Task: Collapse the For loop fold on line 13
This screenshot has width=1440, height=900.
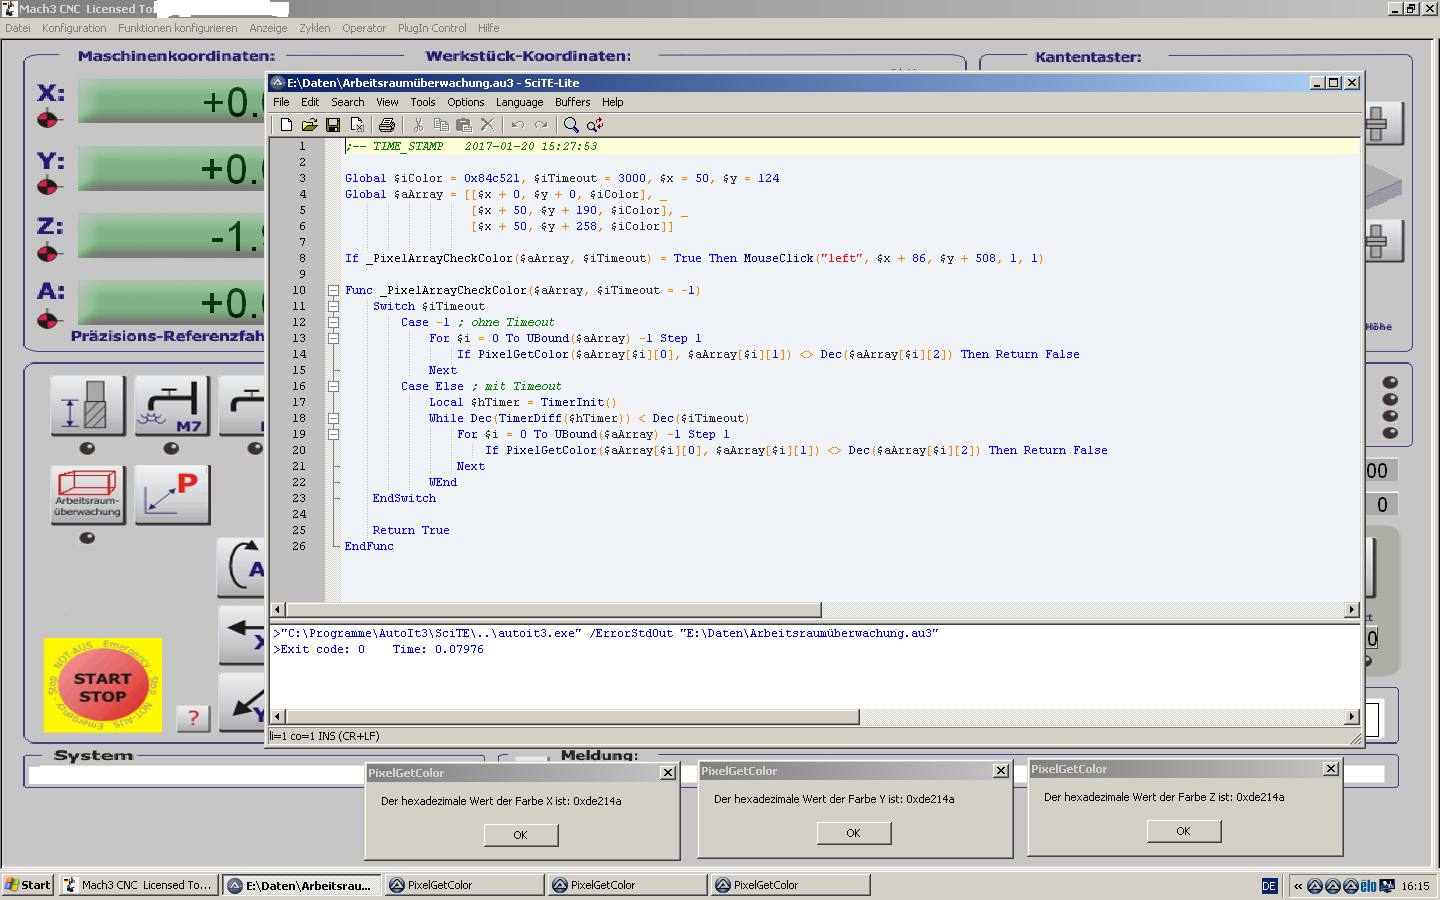Action: [x=333, y=339]
